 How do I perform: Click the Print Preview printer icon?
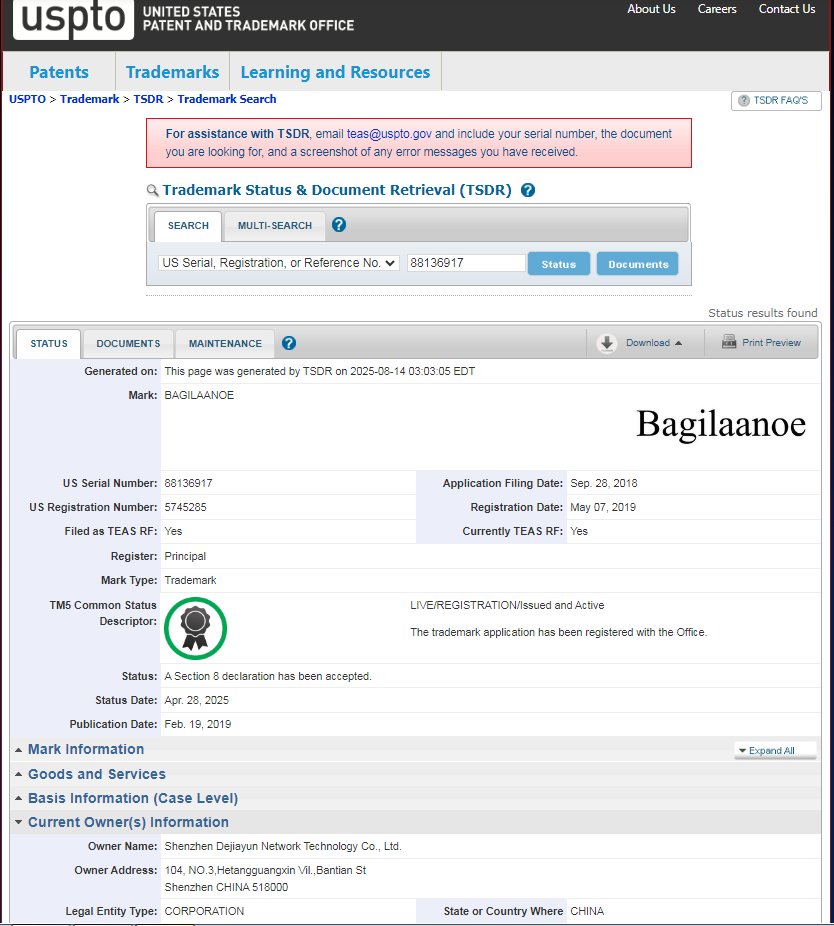(729, 342)
